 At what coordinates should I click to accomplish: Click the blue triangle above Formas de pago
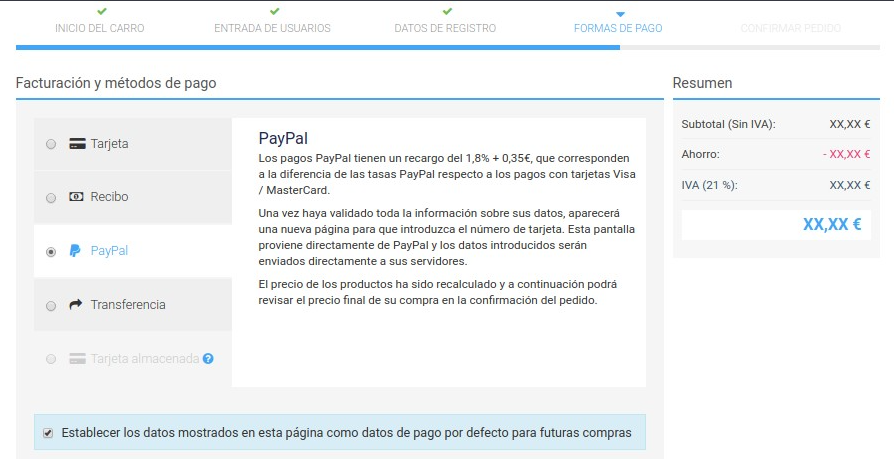coord(621,14)
